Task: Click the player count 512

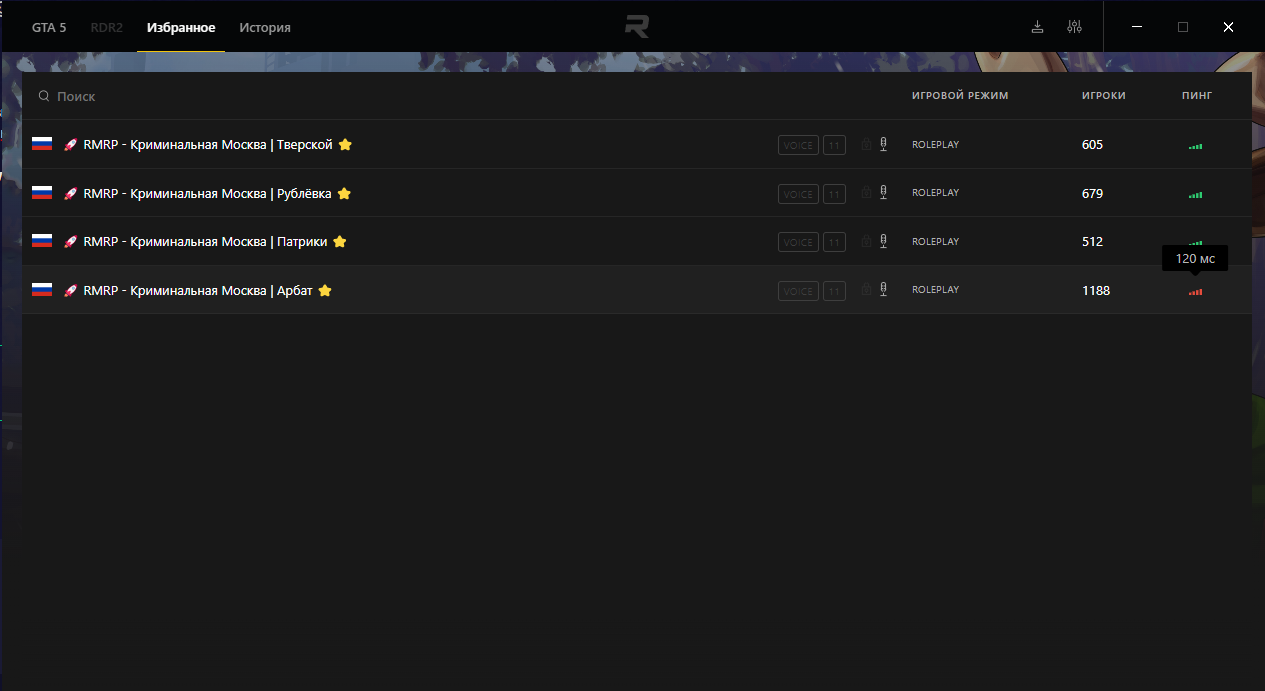Action: coord(1092,242)
